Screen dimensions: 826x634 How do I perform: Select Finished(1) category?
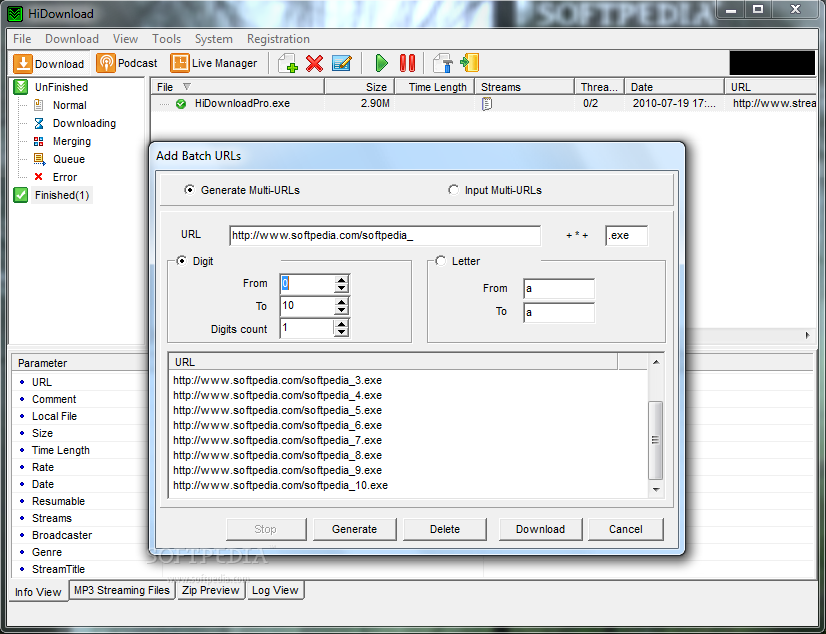click(62, 195)
